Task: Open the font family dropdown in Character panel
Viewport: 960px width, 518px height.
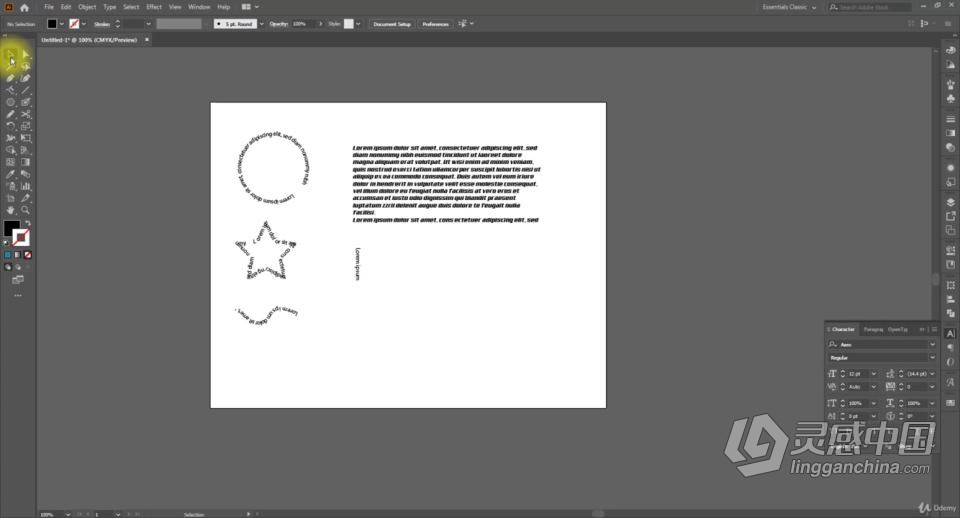Action: [932, 345]
